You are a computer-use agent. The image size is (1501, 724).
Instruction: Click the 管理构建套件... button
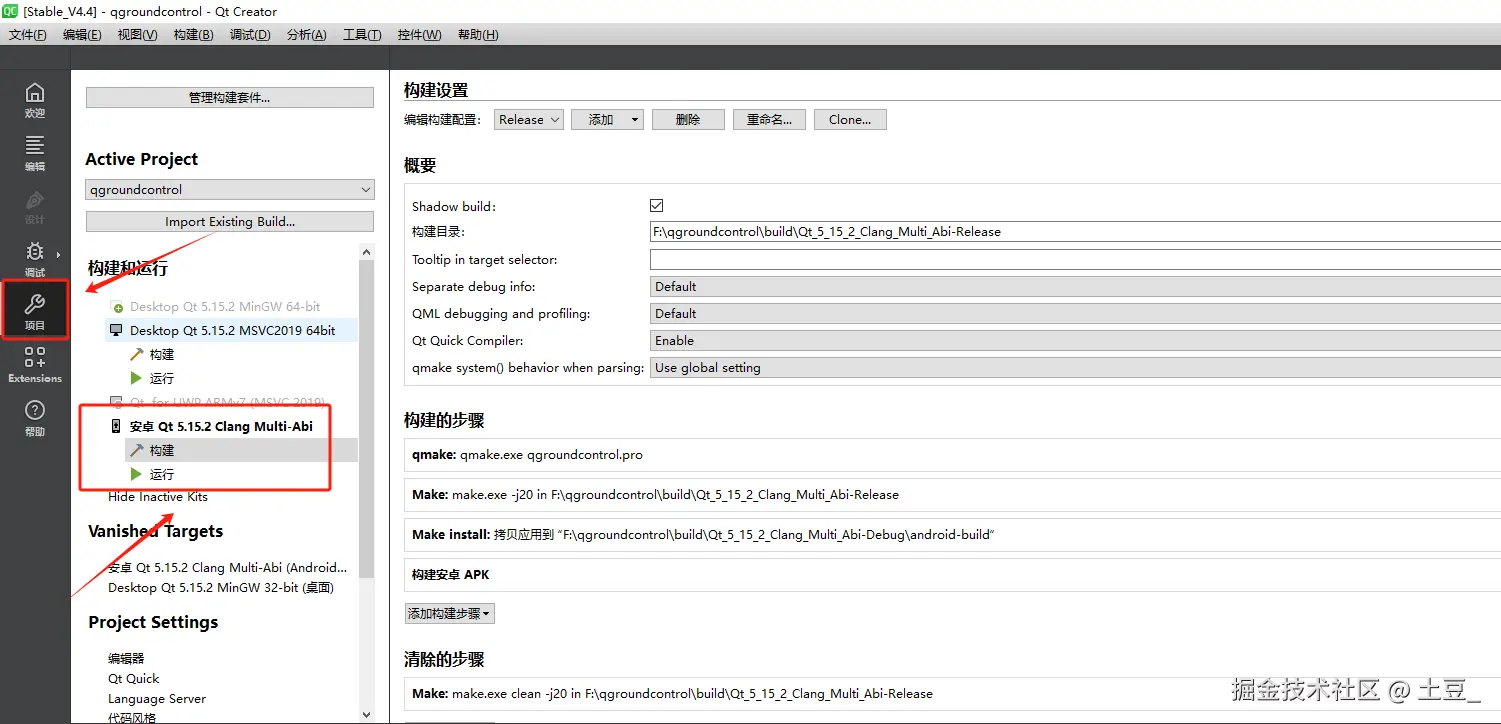click(230, 97)
